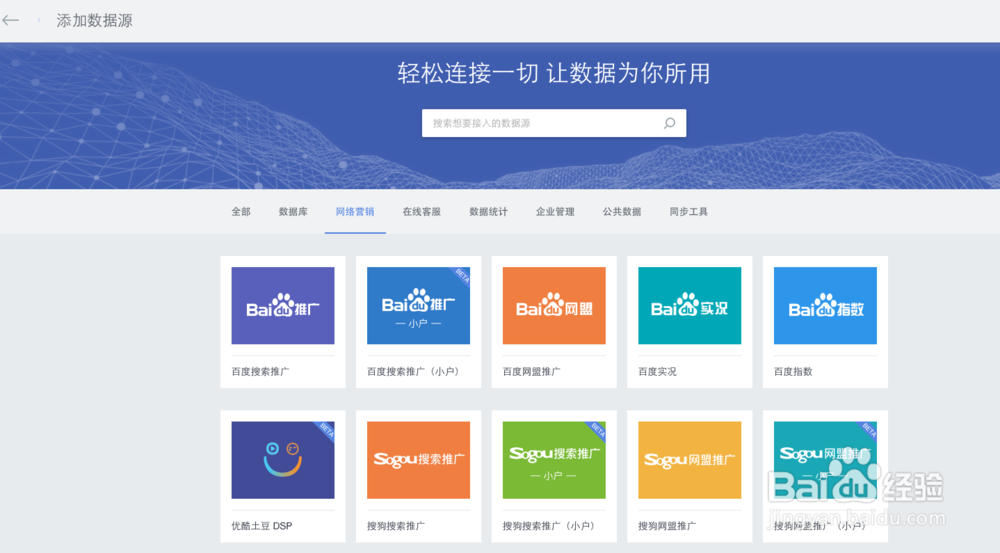Pick the yellow Sogou网盟推广 logo tile
The width and height of the screenshot is (1000, 553).
tap(689, 460)
